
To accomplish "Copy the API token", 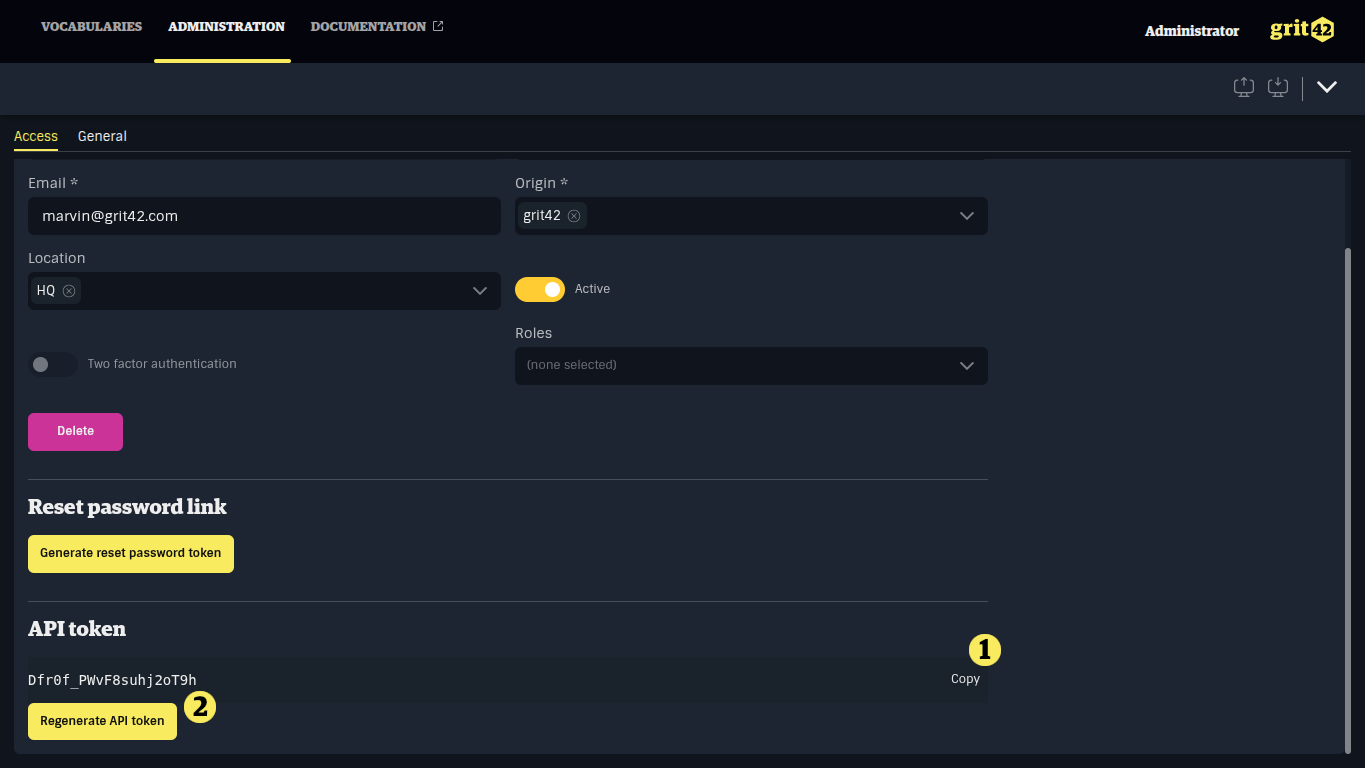I will pos(965,678).
